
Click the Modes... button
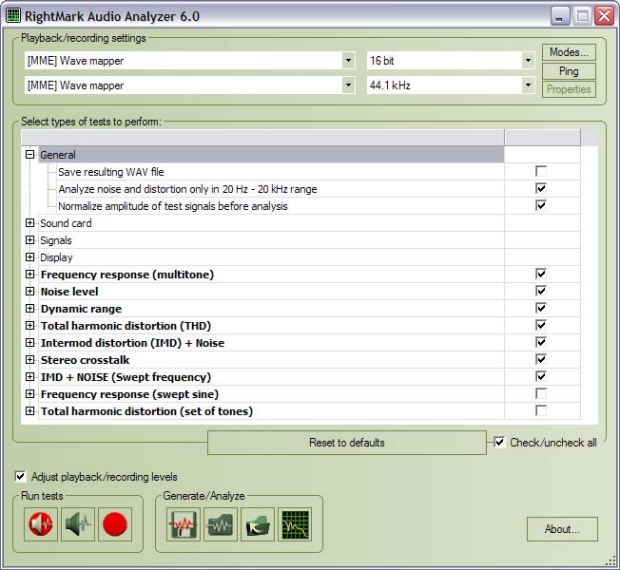pos(569,52)
